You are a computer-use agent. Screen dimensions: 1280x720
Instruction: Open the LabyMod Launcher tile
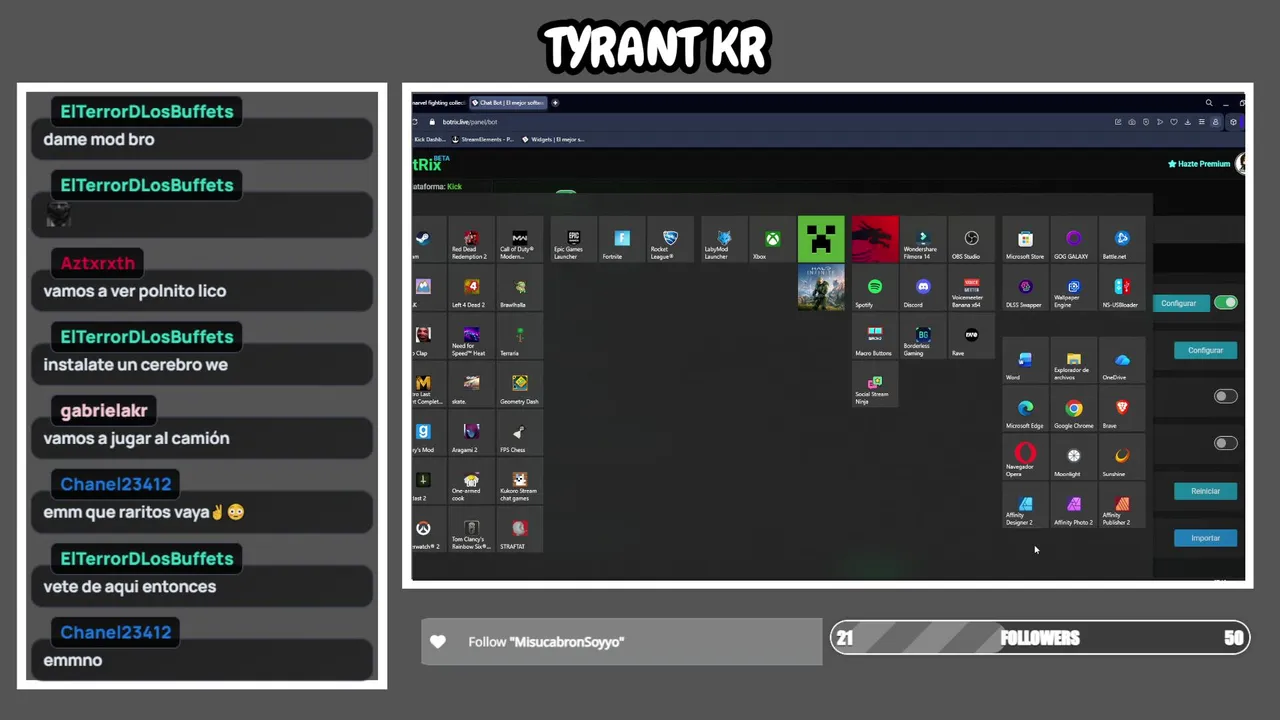724,240
